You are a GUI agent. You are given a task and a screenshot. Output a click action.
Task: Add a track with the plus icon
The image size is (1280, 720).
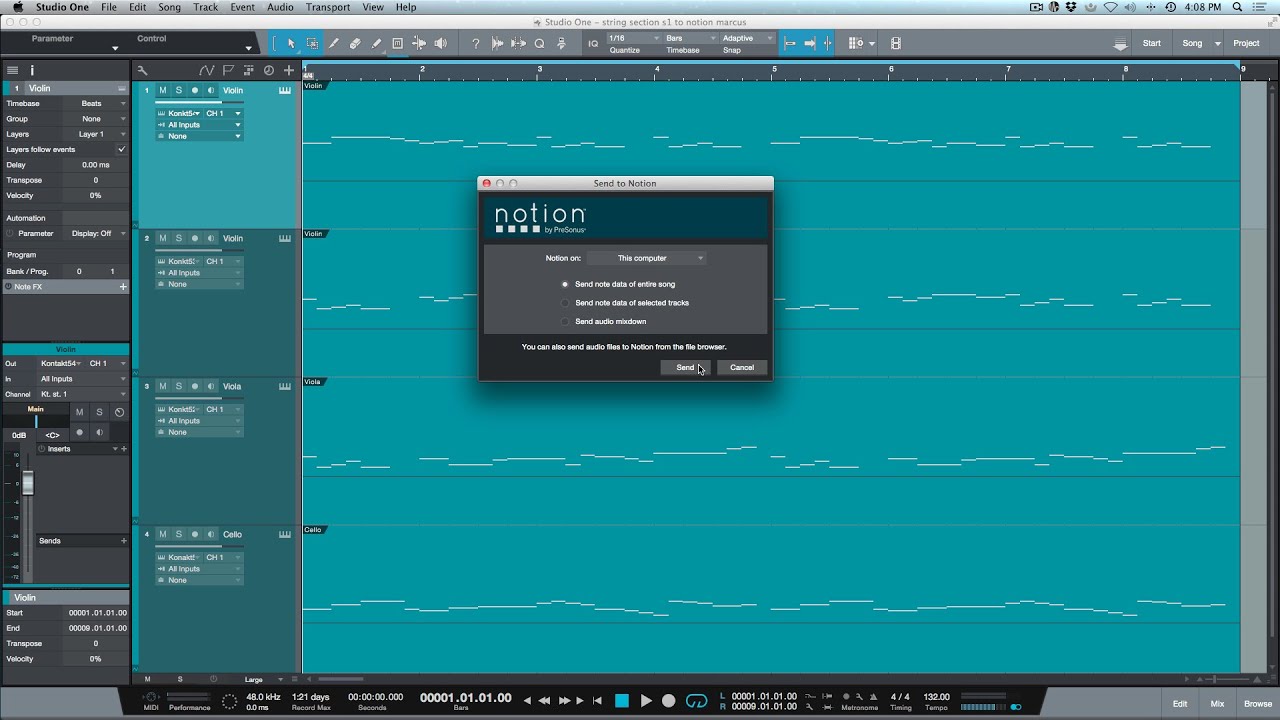pyautogui.click(x=289, y=70)
